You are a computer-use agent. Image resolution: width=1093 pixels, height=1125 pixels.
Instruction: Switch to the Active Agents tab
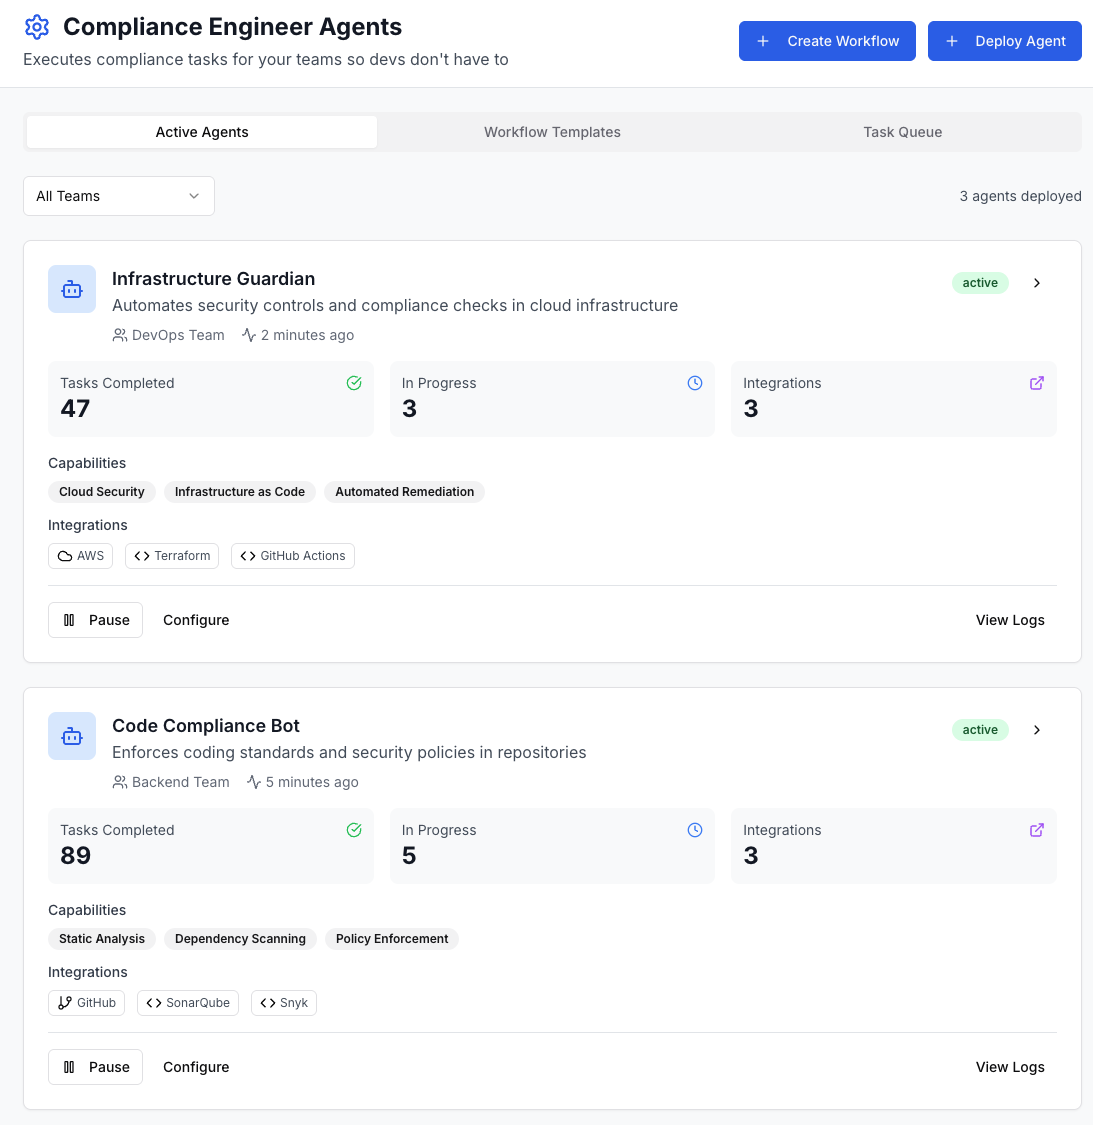click(202, 132)
